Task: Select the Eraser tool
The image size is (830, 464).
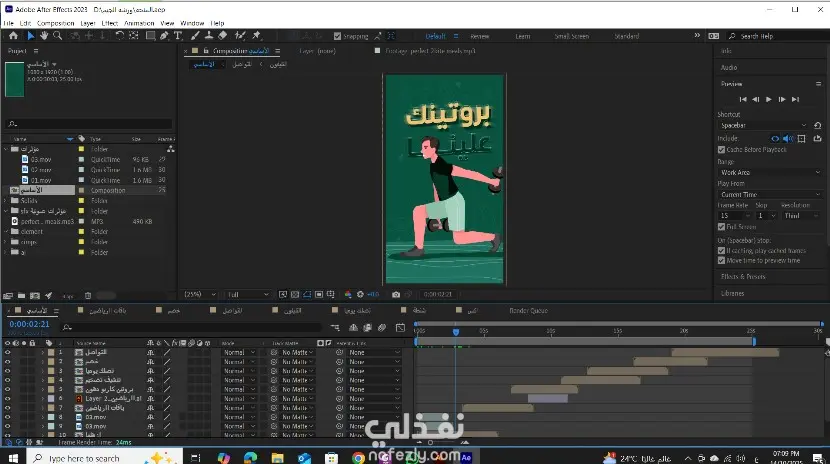Action: pyautogui.click(x=223, y=35)
